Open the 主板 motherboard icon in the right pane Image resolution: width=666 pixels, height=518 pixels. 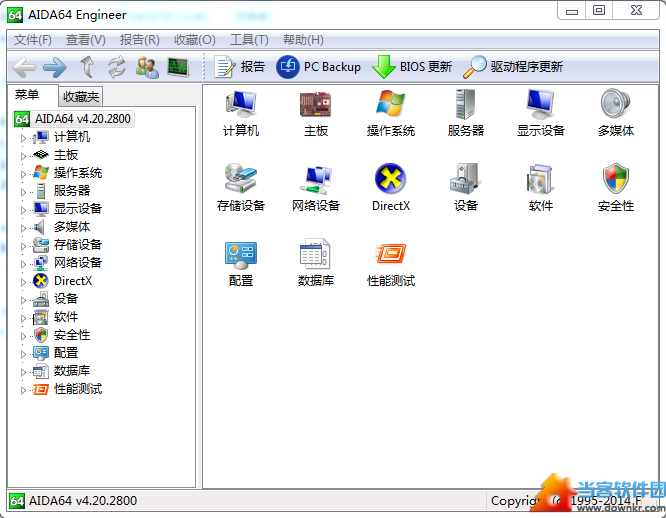point(316,104)
